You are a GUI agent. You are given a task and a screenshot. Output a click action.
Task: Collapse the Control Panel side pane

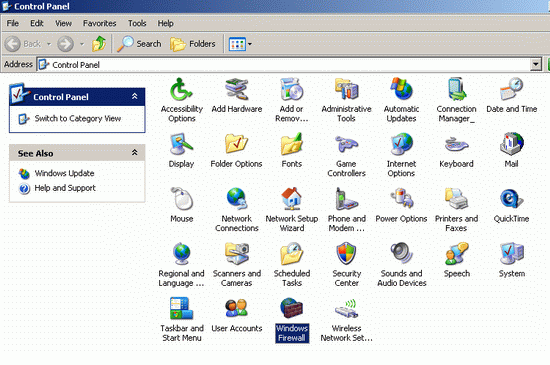[x=134, y=96]
